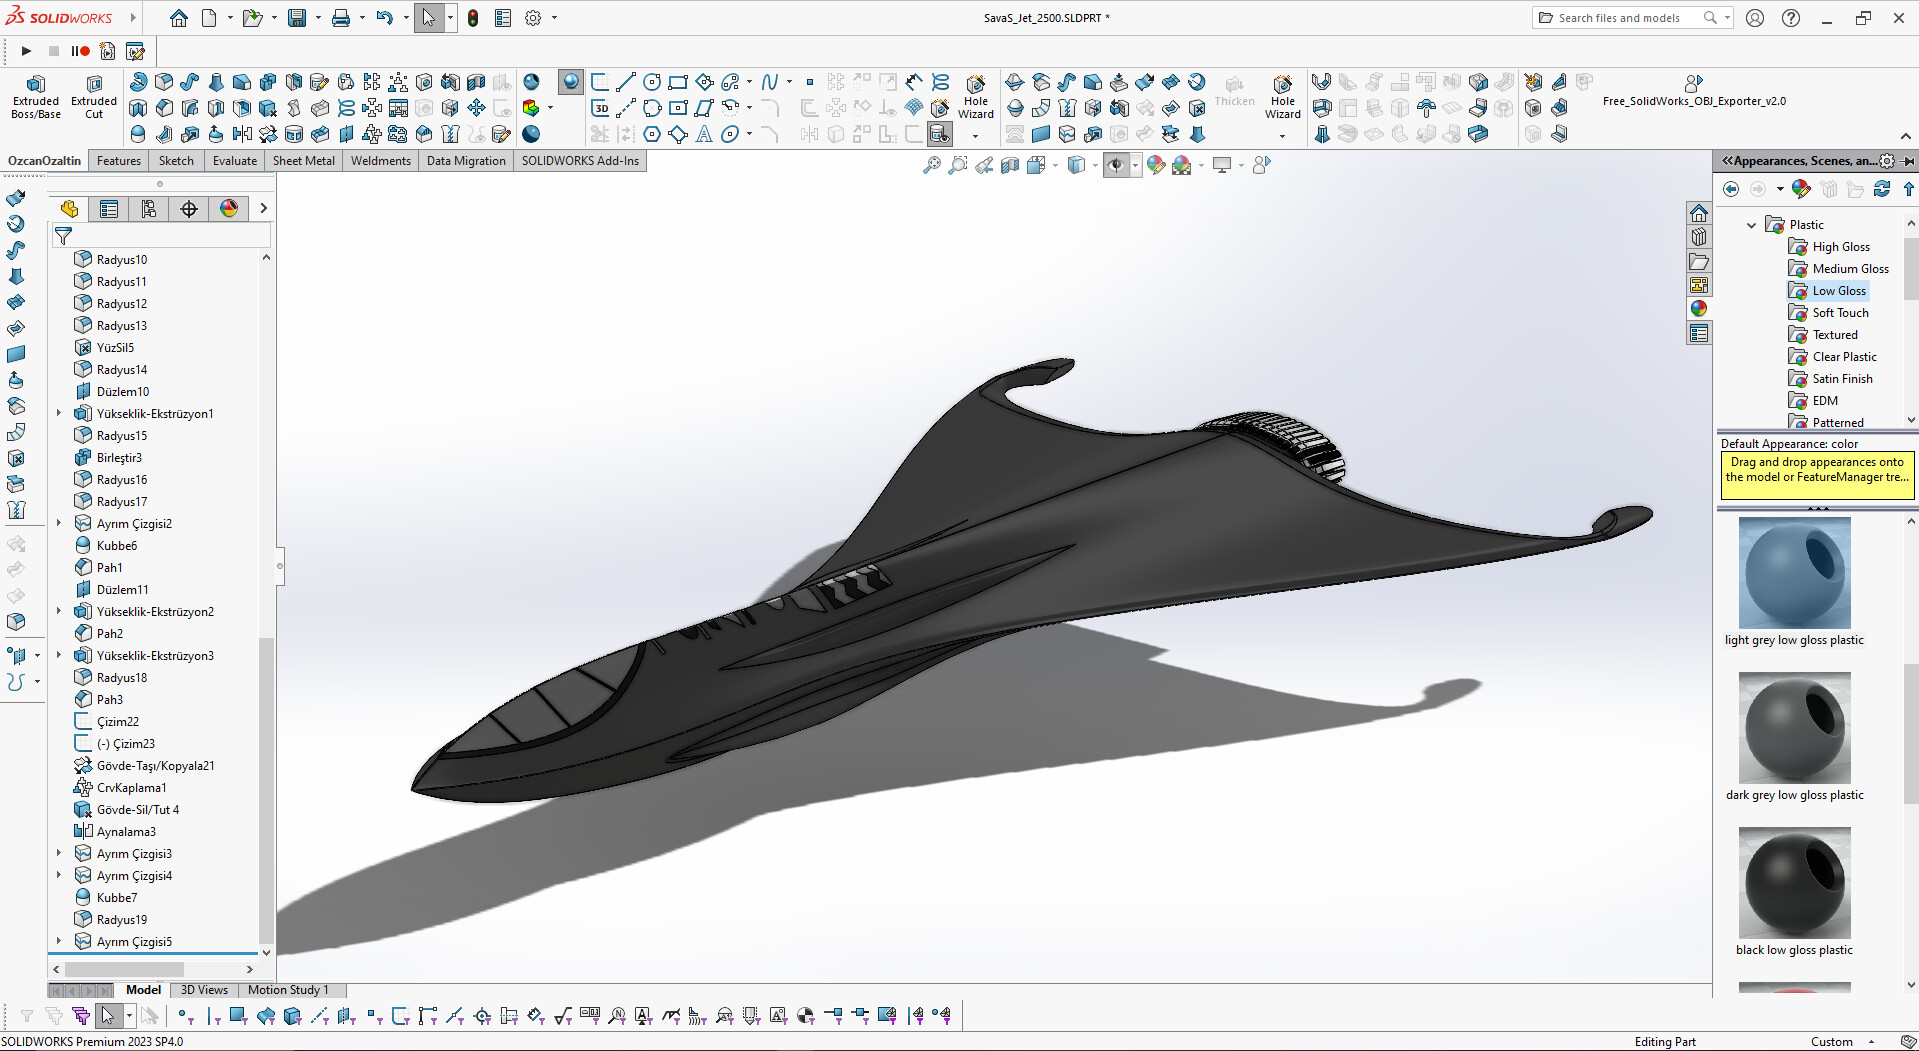This screenshot has width=1919, height=1051.
Task: Toggle the Hide/Show Items eye control
Action: [x=1117, y=165]
